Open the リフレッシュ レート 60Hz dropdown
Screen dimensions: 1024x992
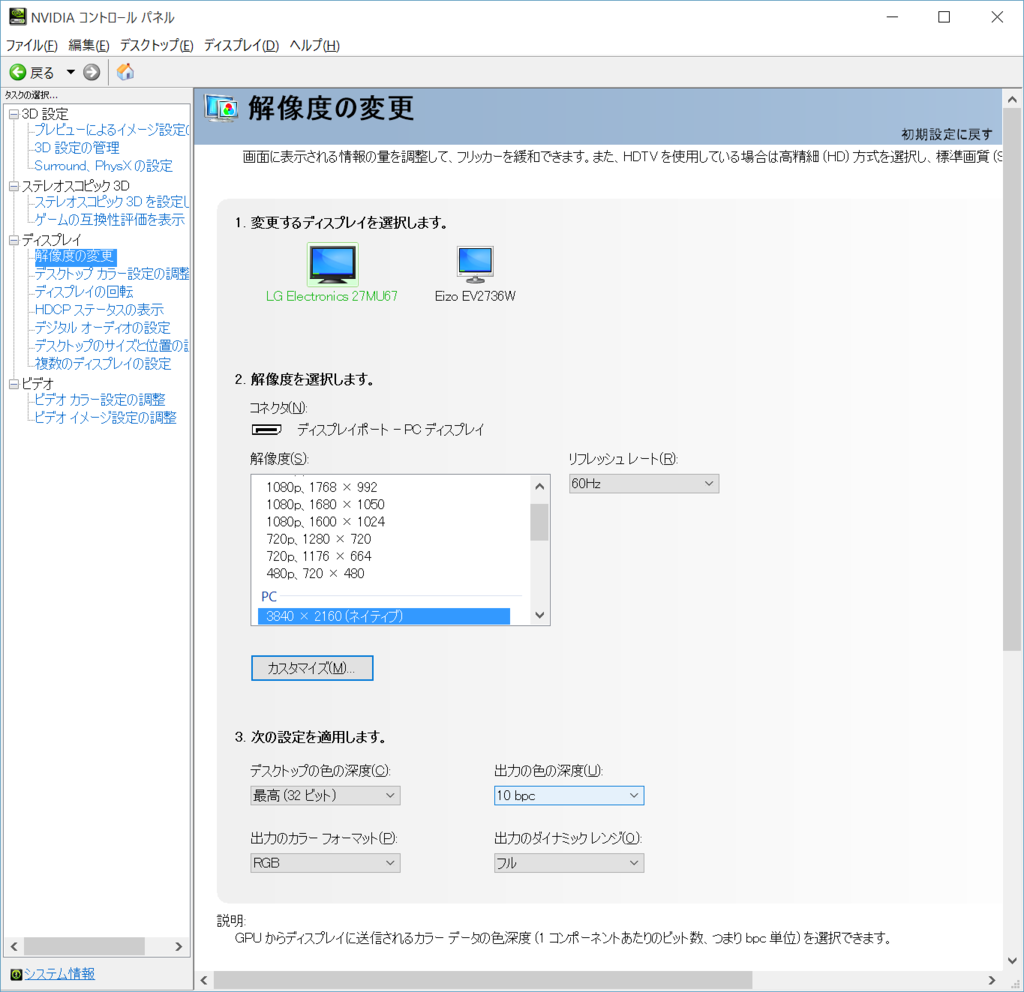(x=643, y=484)
